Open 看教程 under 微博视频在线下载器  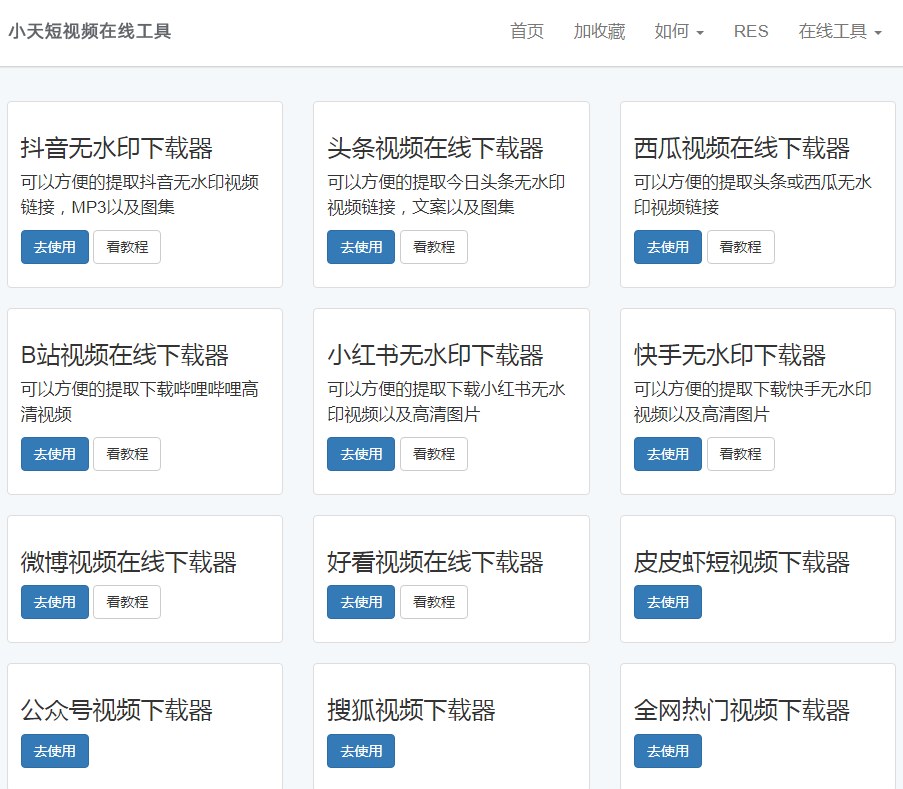point(127,602)
